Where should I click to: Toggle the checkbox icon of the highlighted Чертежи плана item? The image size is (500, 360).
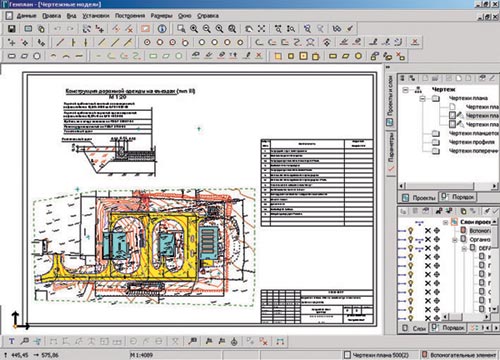click(x=452, y=115)
